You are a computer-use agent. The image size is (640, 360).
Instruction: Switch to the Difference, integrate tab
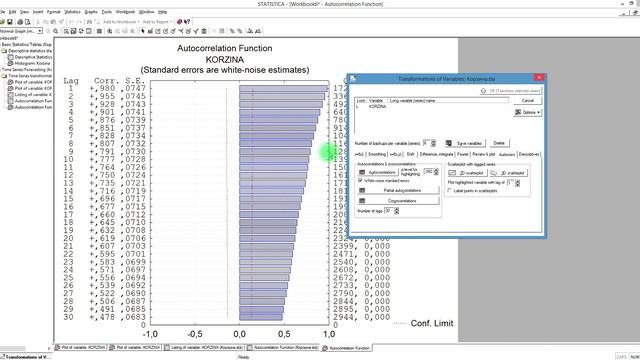click(436, 154)
